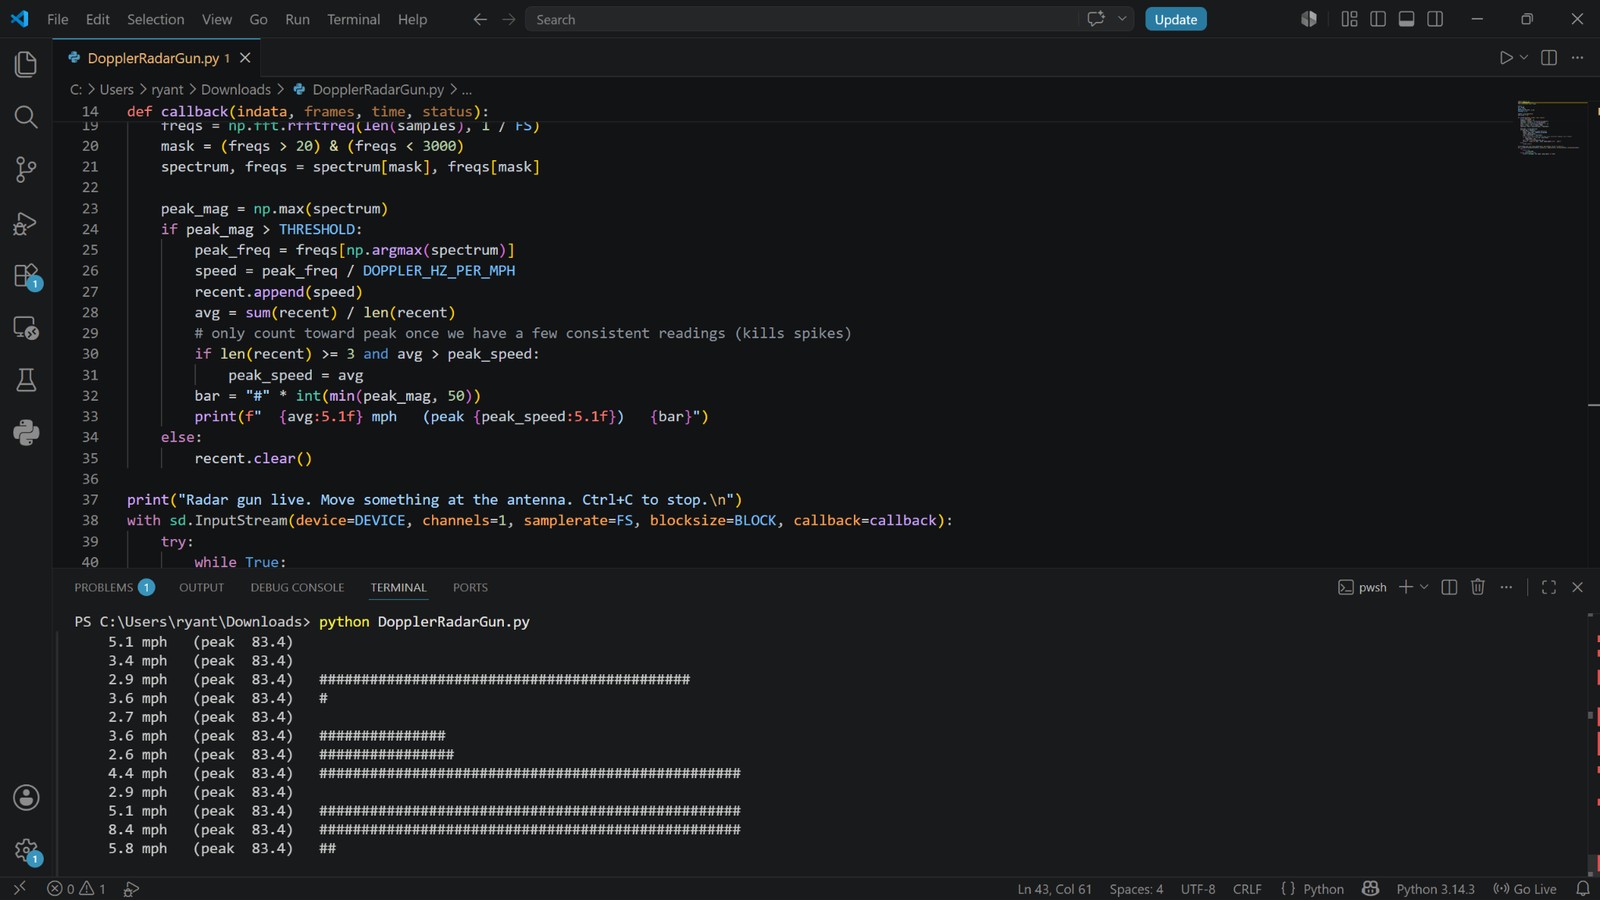Open remote window icon in status bar

[x=19, y=889]
